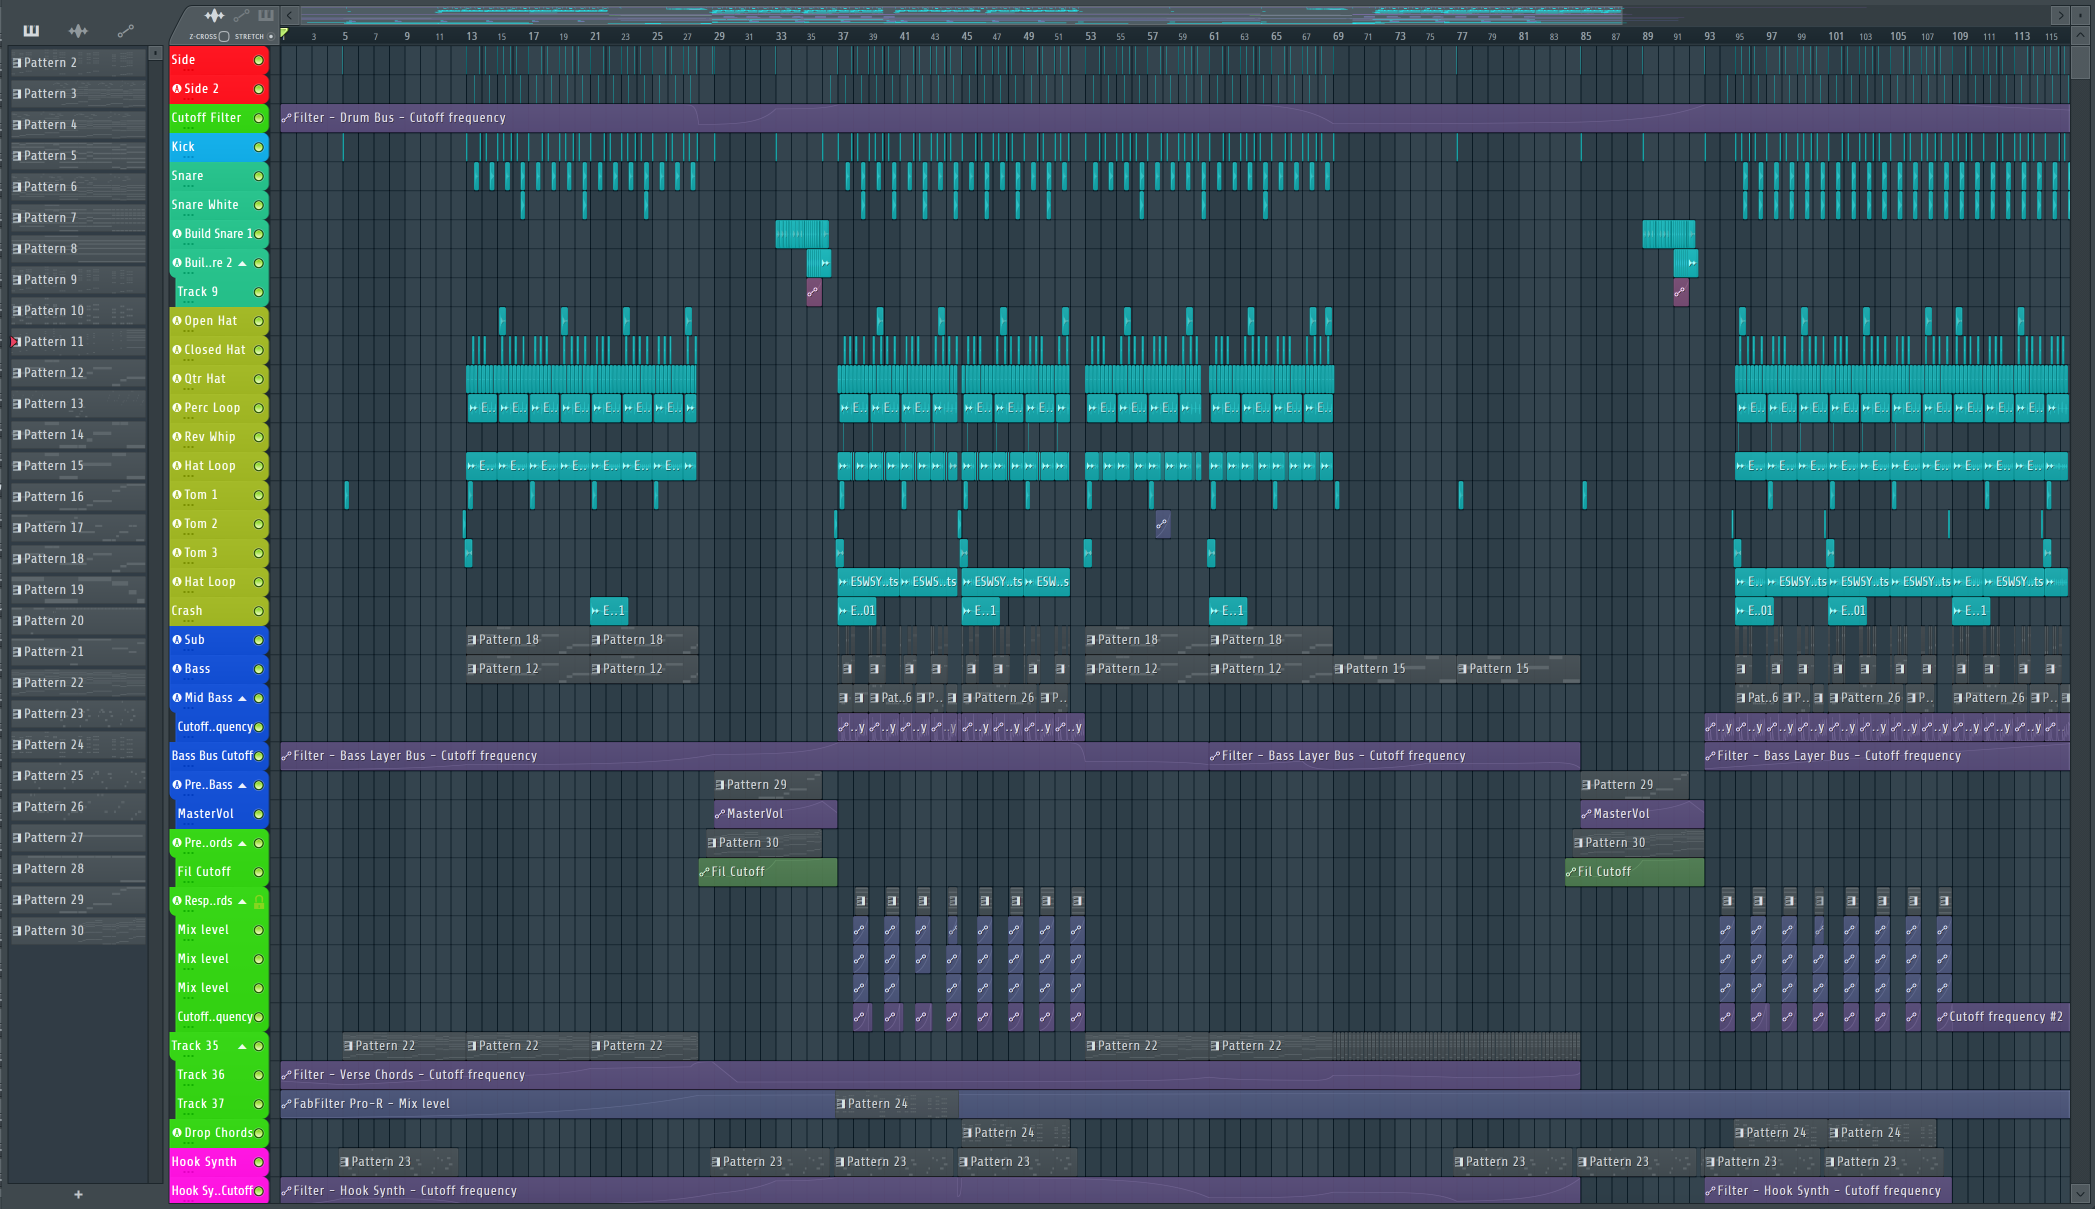Screen dimensions: 2095x1209
Task: Expand Pattern 11 in the pattern list
Action: (13, 341)
